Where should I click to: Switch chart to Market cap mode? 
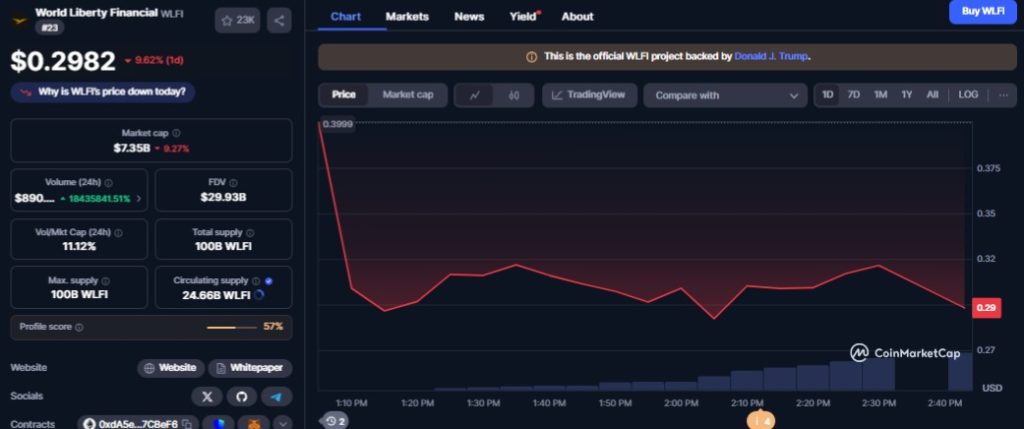pos(408,95)
